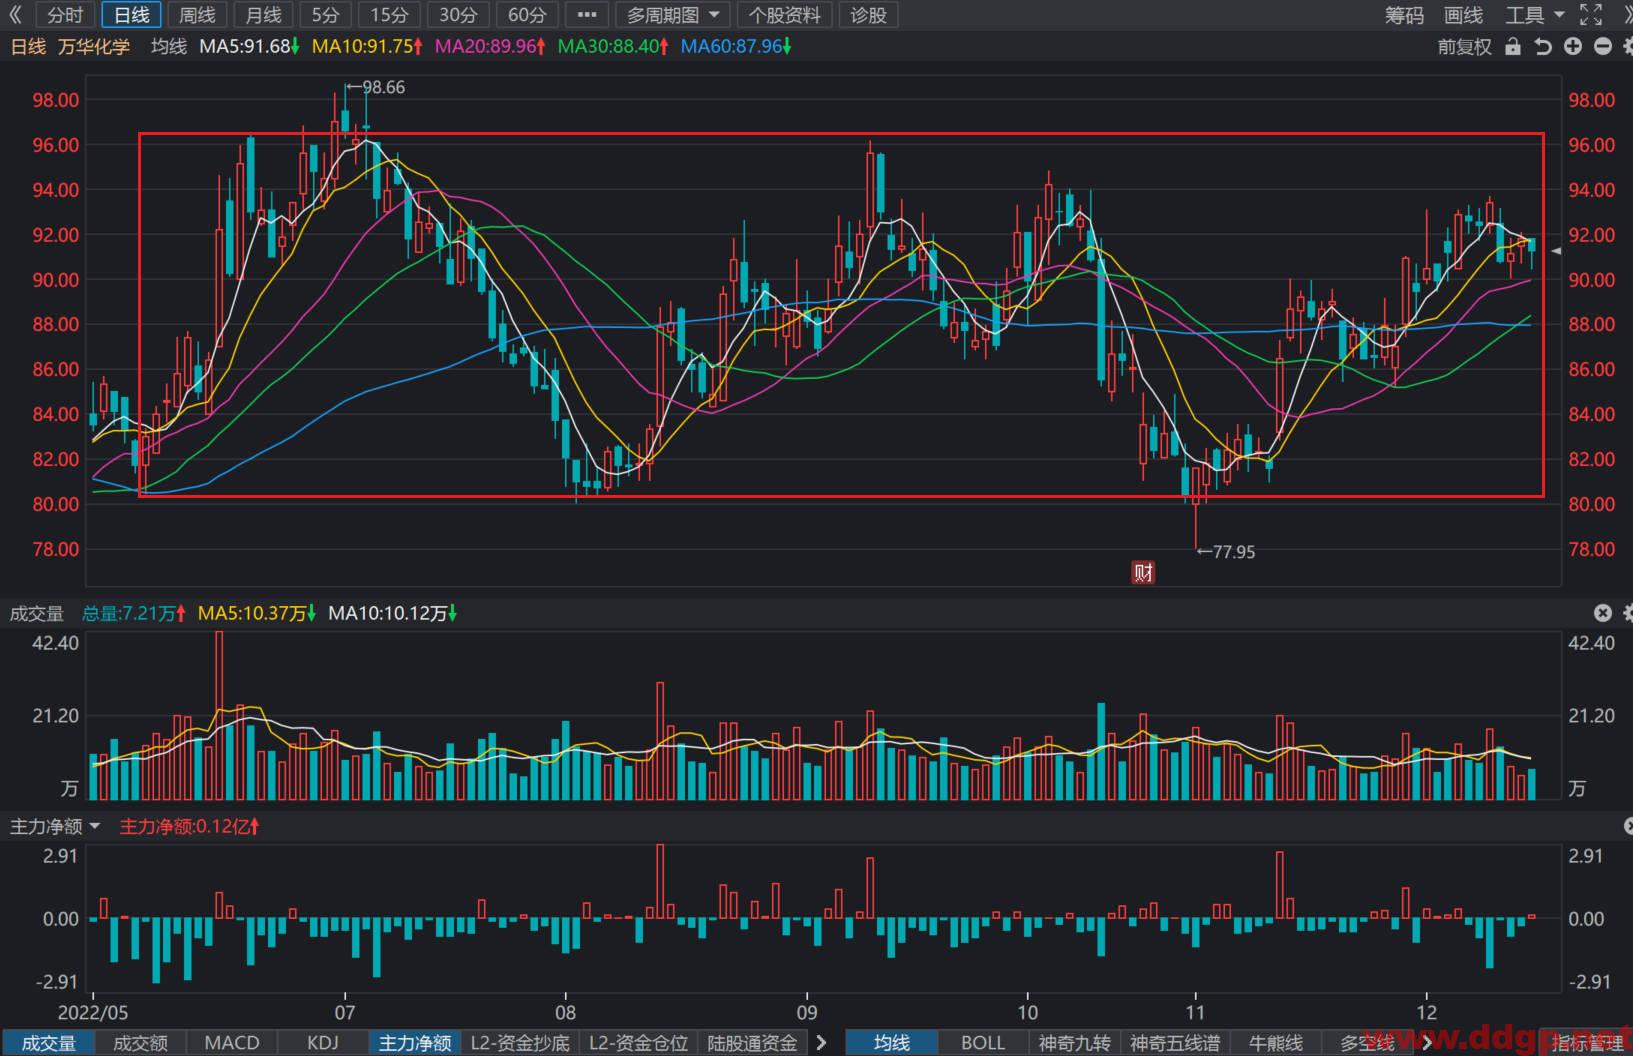Open the 主力净额 indicator dropdown

(56, 826)
